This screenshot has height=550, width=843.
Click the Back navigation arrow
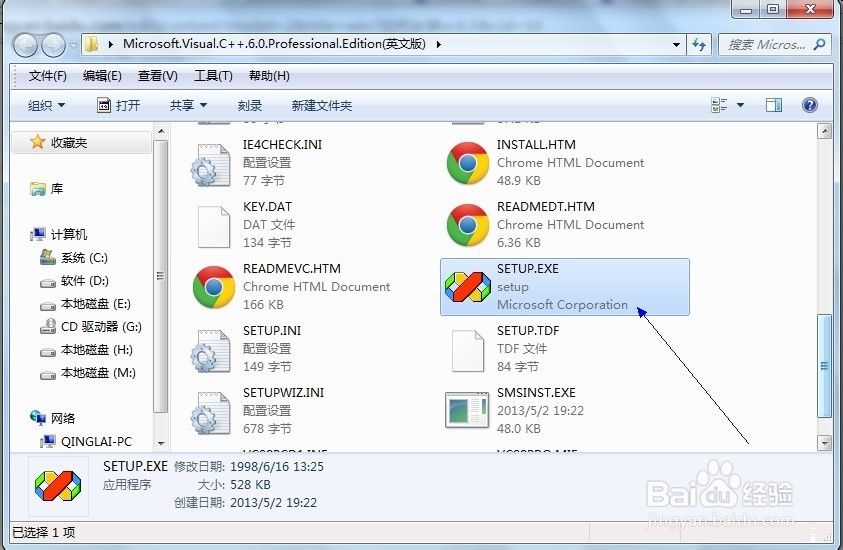pos(25,45)
